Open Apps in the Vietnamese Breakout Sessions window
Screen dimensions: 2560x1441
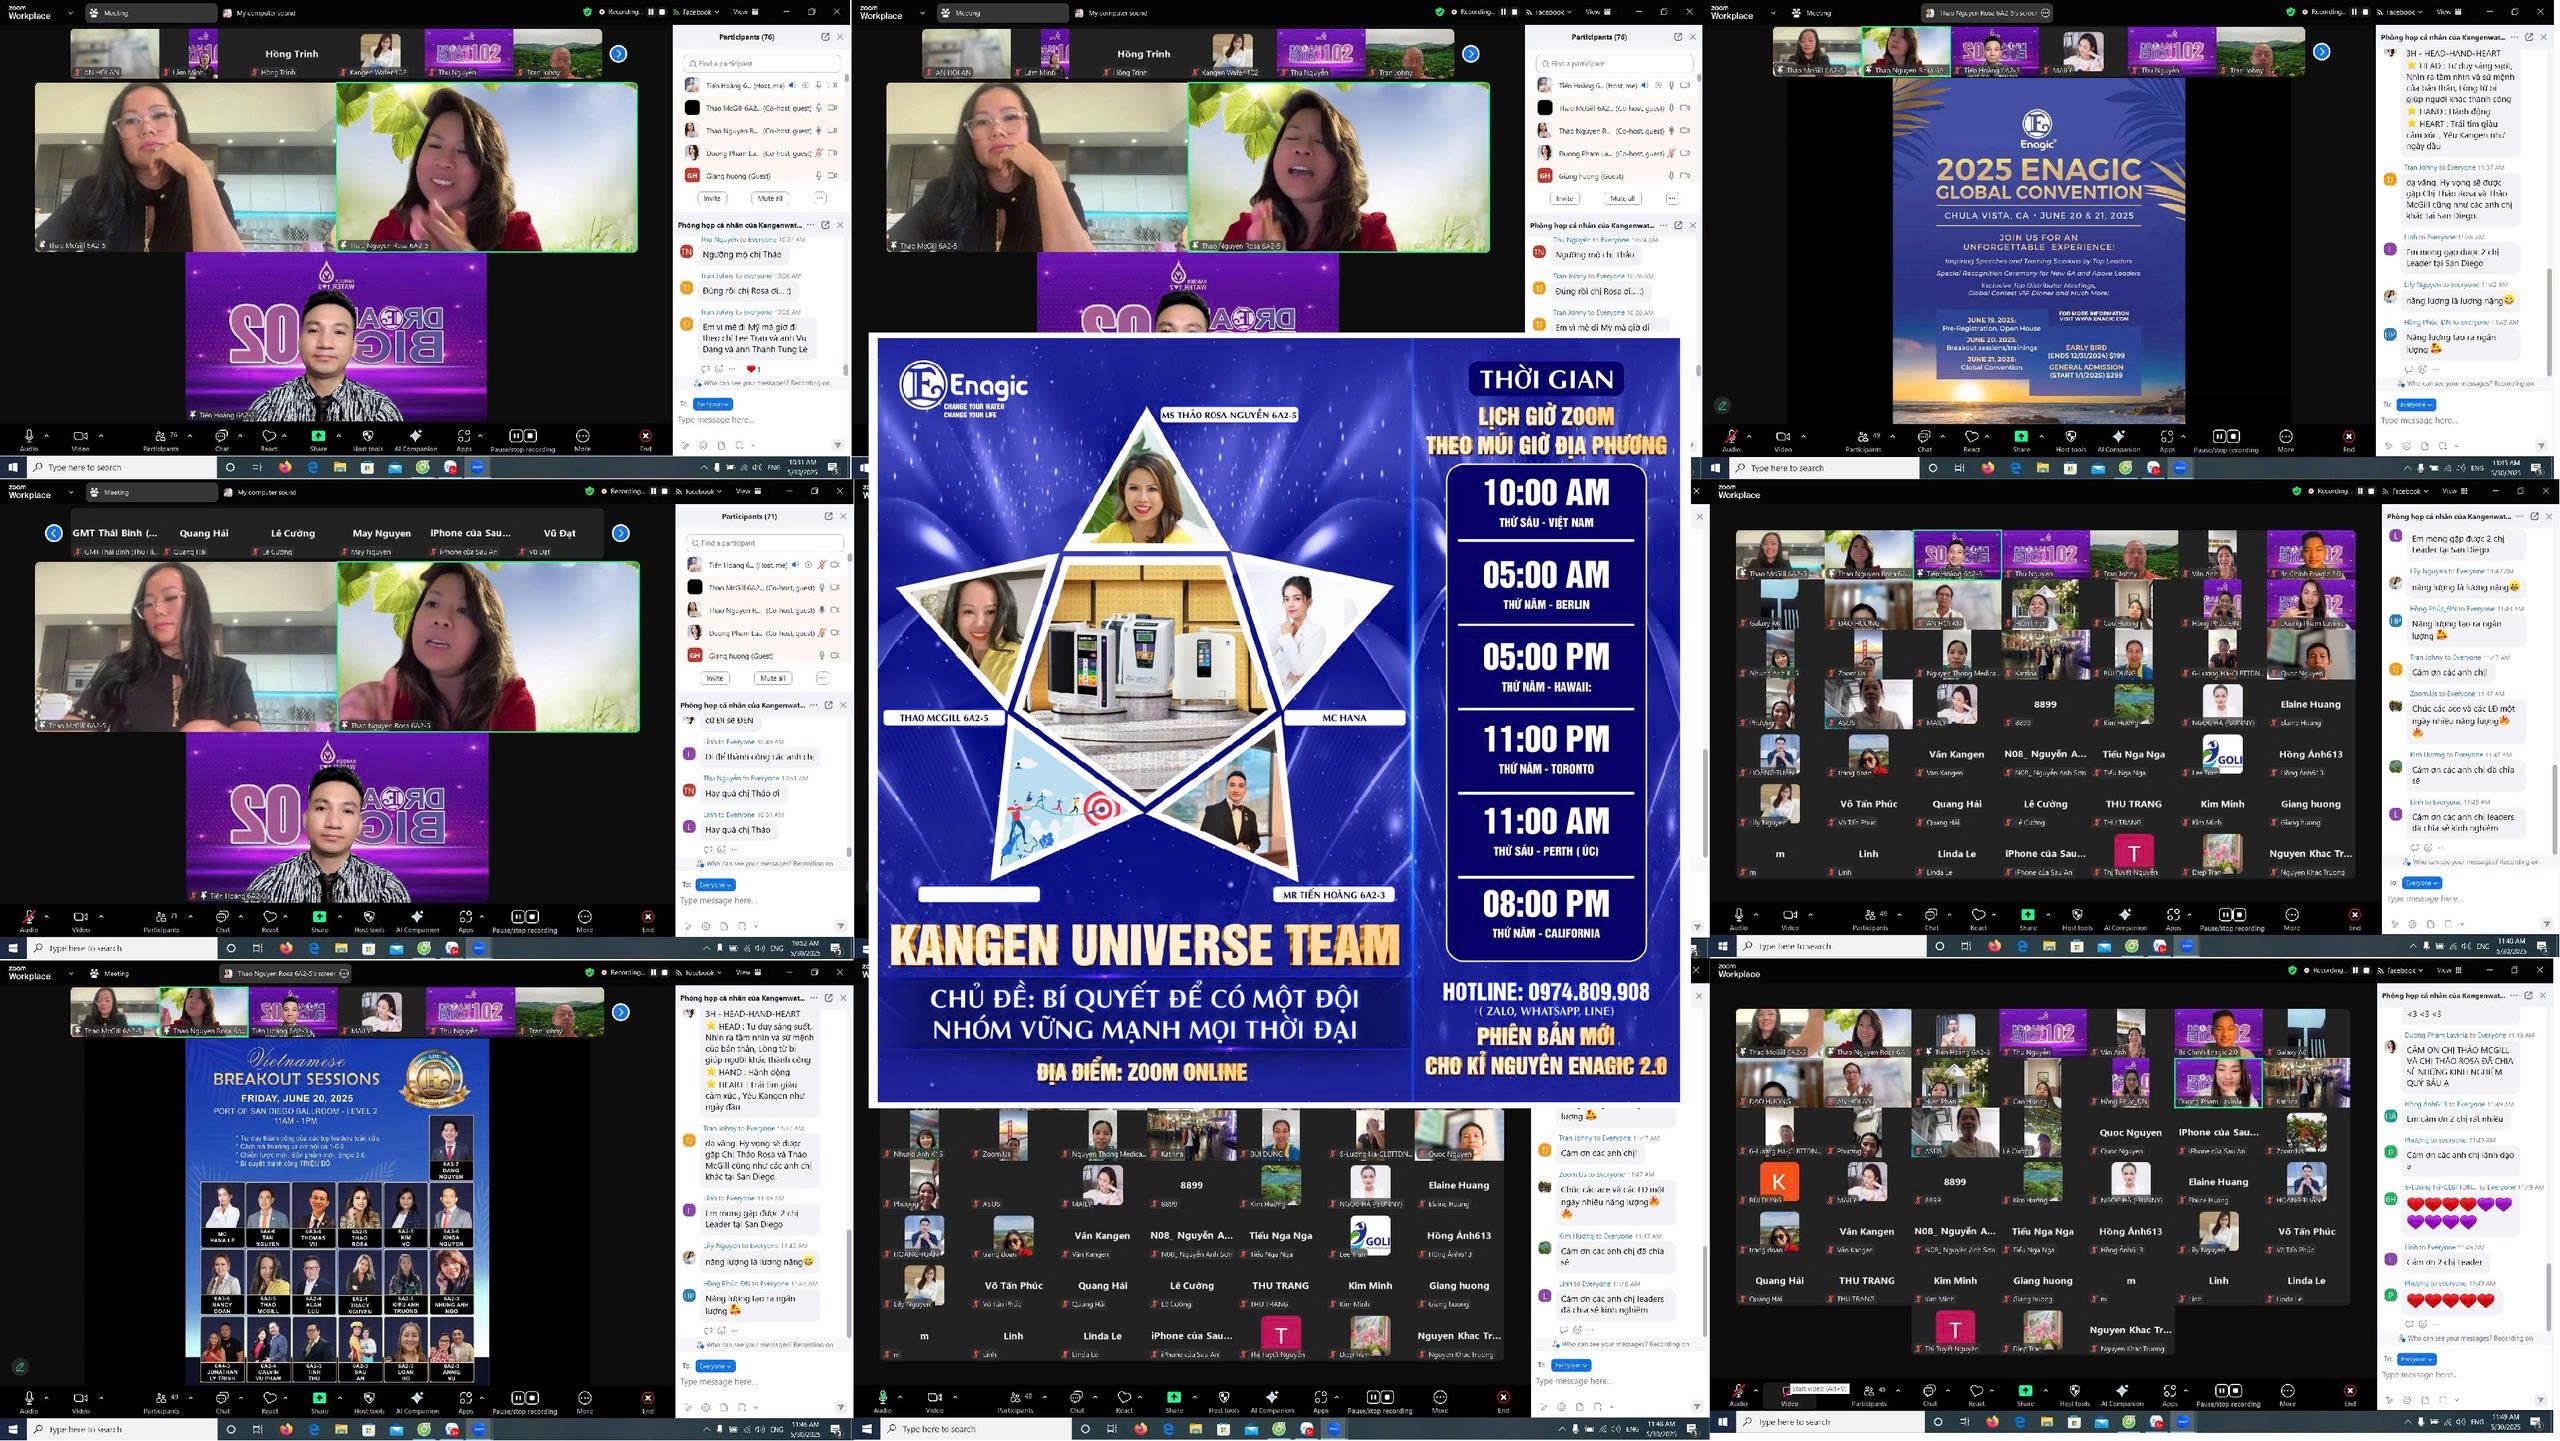pyautogui.click(x=466, y=1398)
